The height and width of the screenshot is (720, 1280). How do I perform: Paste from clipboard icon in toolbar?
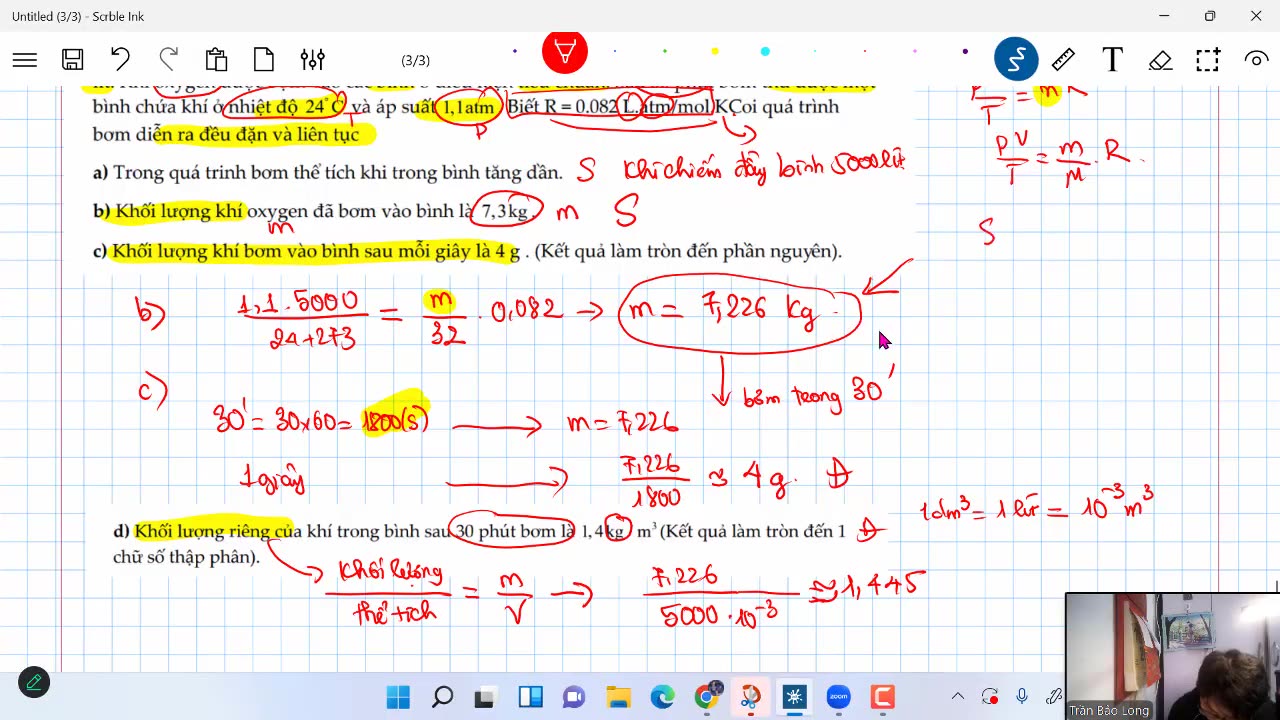pyautogui.click(x=216, y=60)
